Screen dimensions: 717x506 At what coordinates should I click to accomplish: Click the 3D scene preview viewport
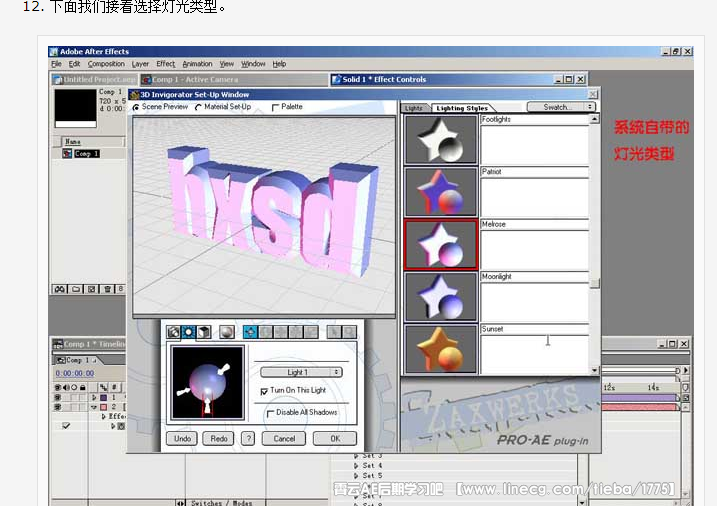(264, 215)
